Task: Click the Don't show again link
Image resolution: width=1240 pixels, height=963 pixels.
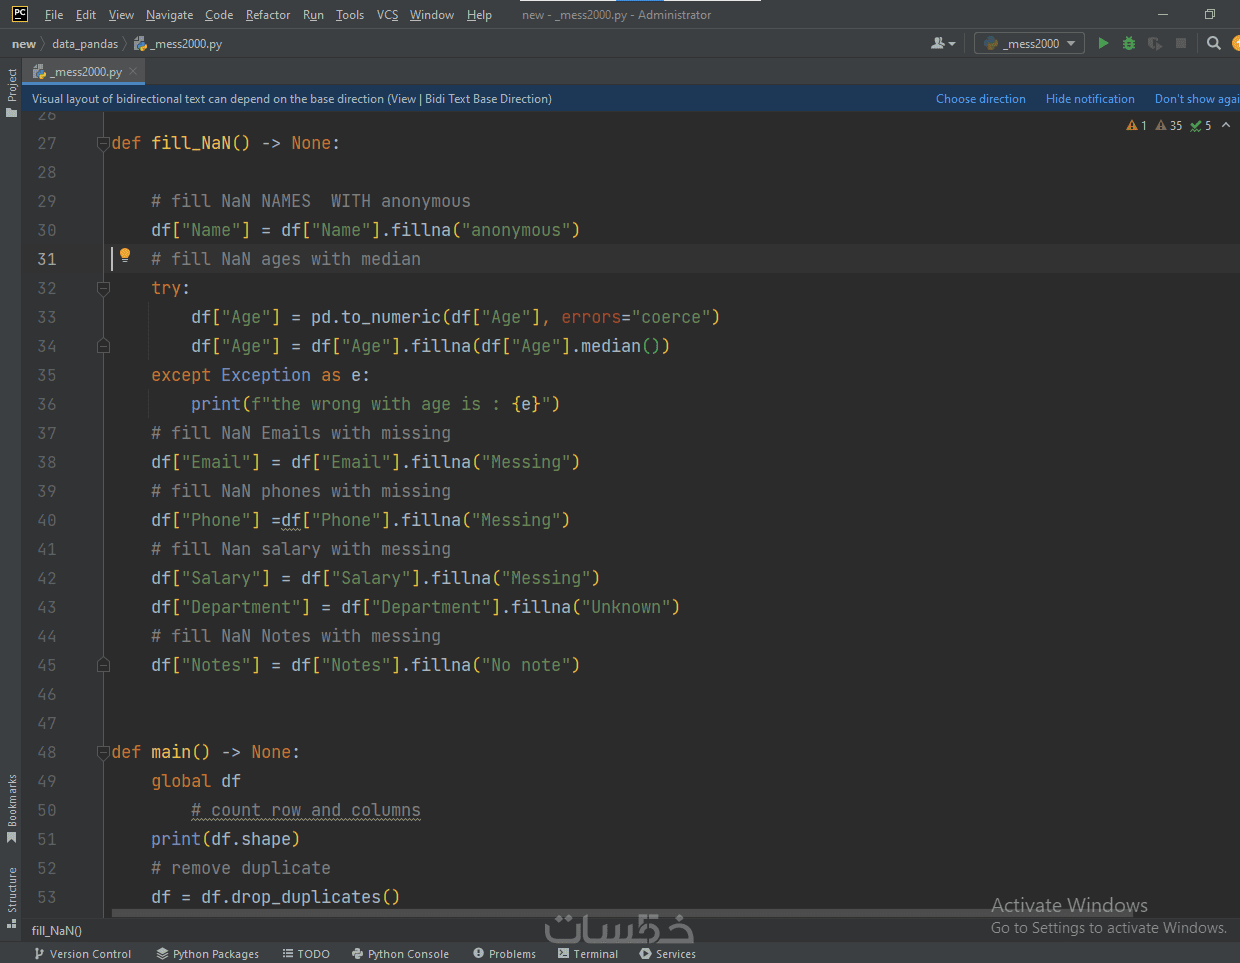Action: click(x=1197, y=99)
